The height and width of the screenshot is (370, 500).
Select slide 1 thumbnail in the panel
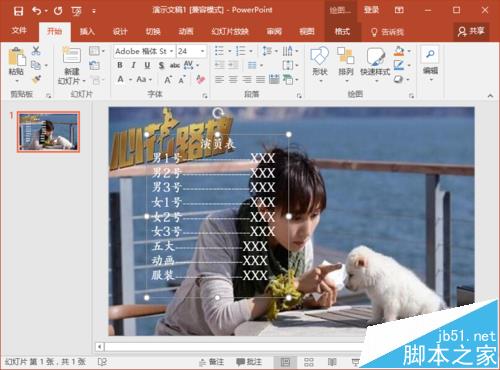[48, 132]
